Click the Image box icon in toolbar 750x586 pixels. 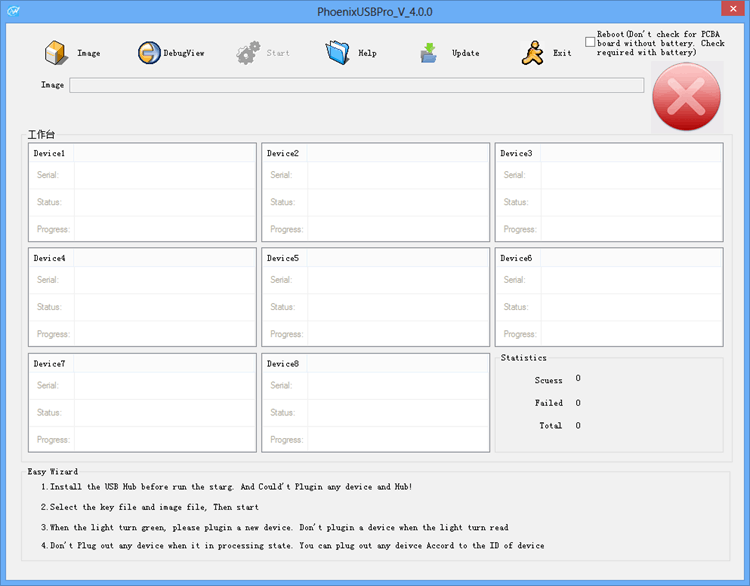[x=56, y=53]
